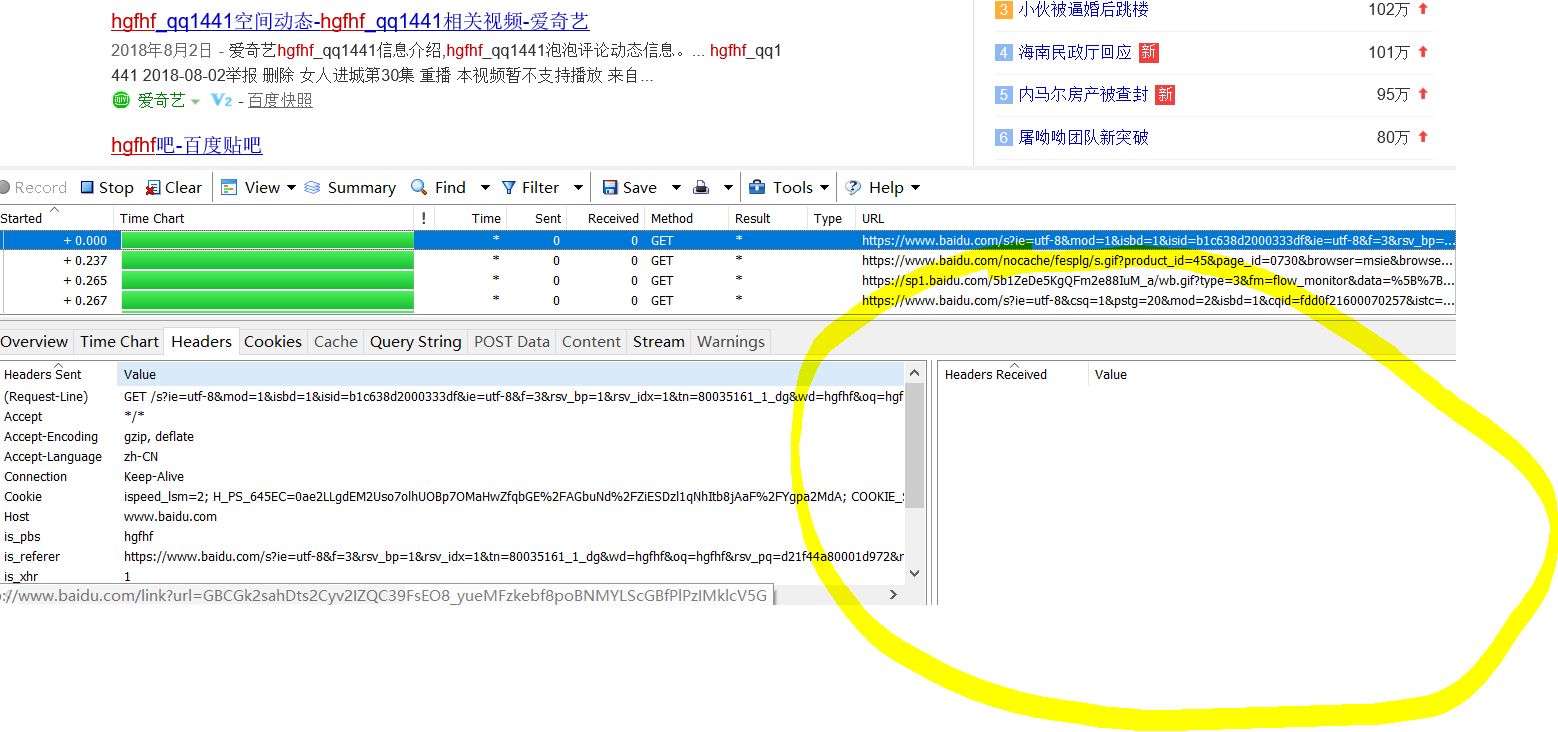Open the Cookies tab

[273, 341]
